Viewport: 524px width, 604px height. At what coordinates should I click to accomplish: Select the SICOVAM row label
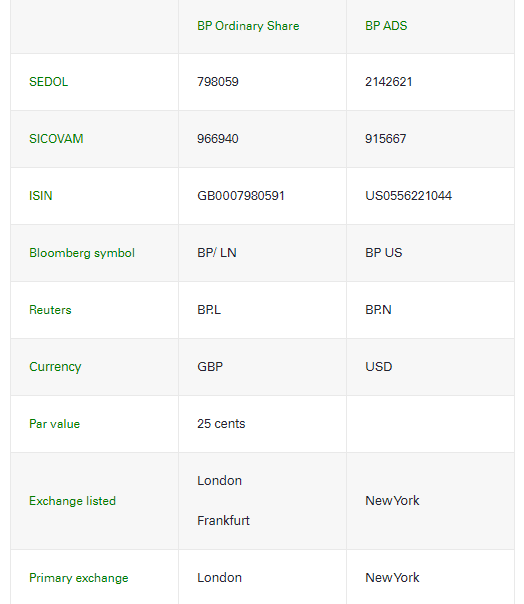tap(56, 139)
